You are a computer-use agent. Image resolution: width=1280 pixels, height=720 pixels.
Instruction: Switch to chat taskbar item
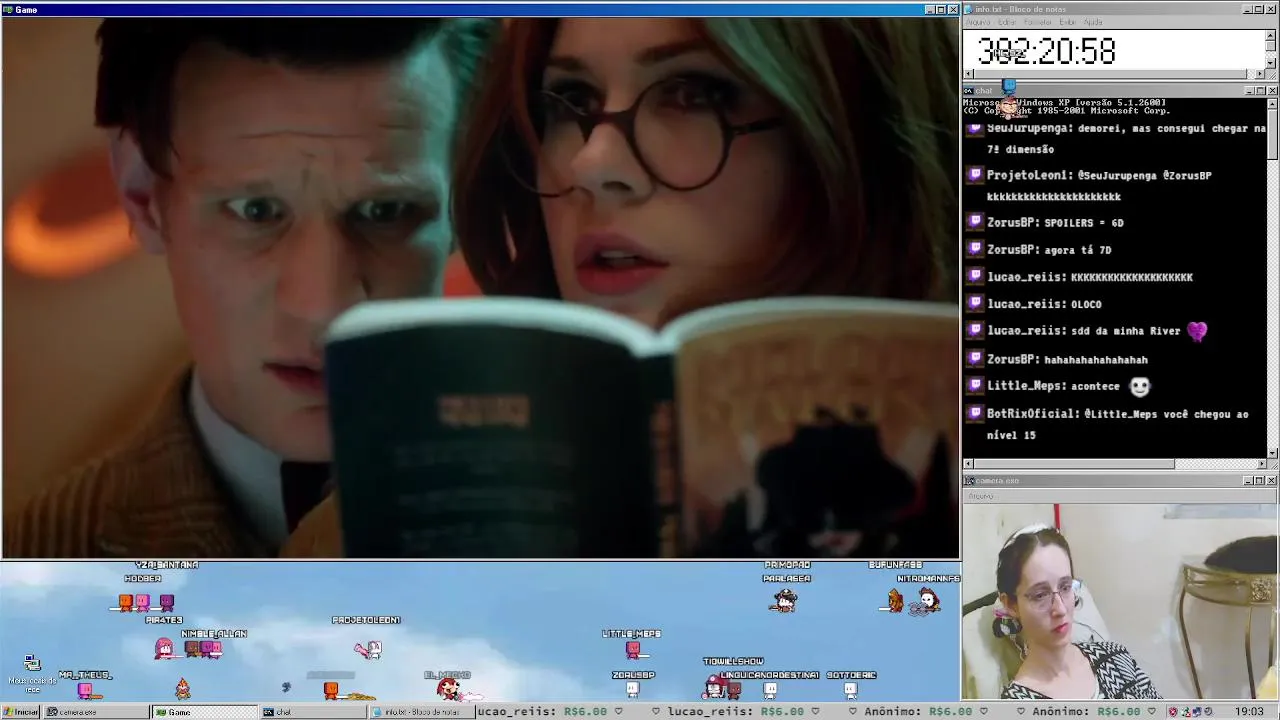pyautogui.click(x=312, y=712)
